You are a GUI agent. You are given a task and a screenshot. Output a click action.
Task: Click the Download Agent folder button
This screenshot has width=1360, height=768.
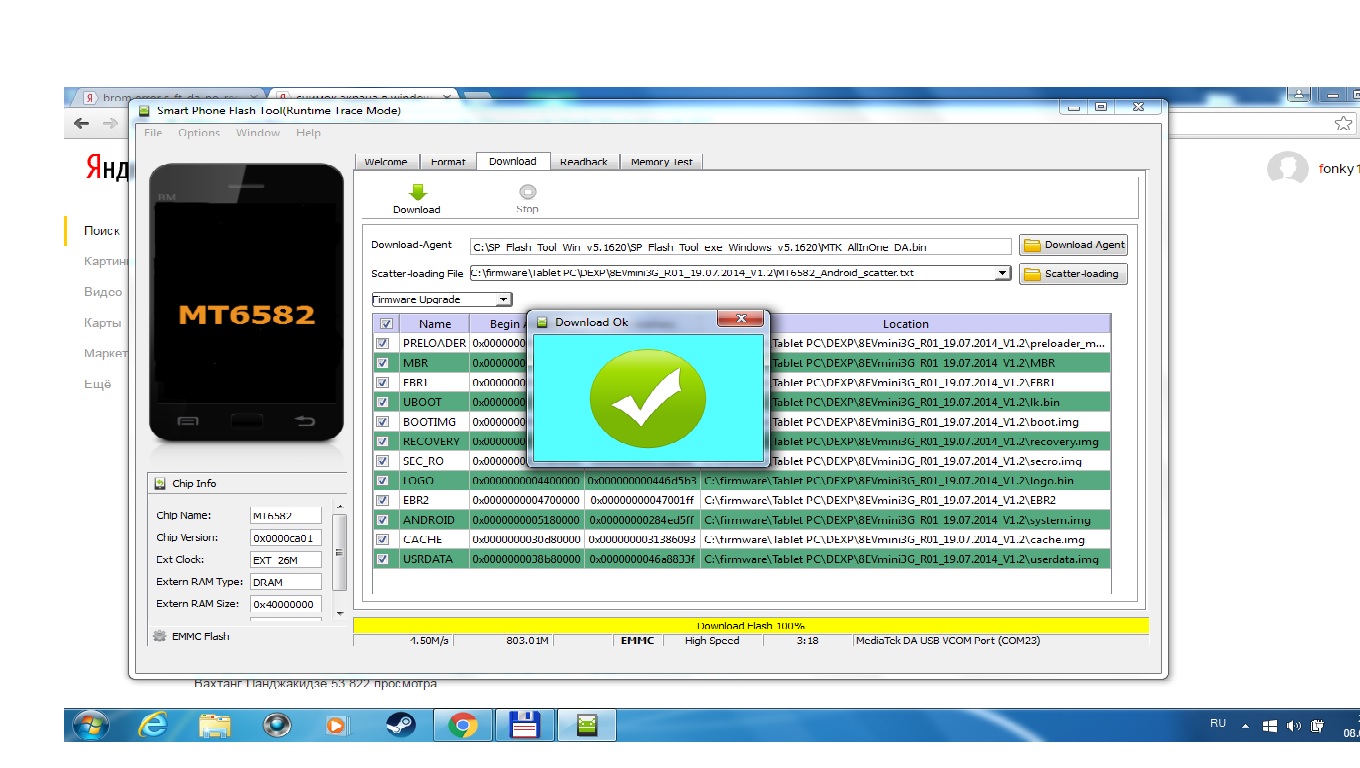pyautogui.click(x=1073, y=245)
